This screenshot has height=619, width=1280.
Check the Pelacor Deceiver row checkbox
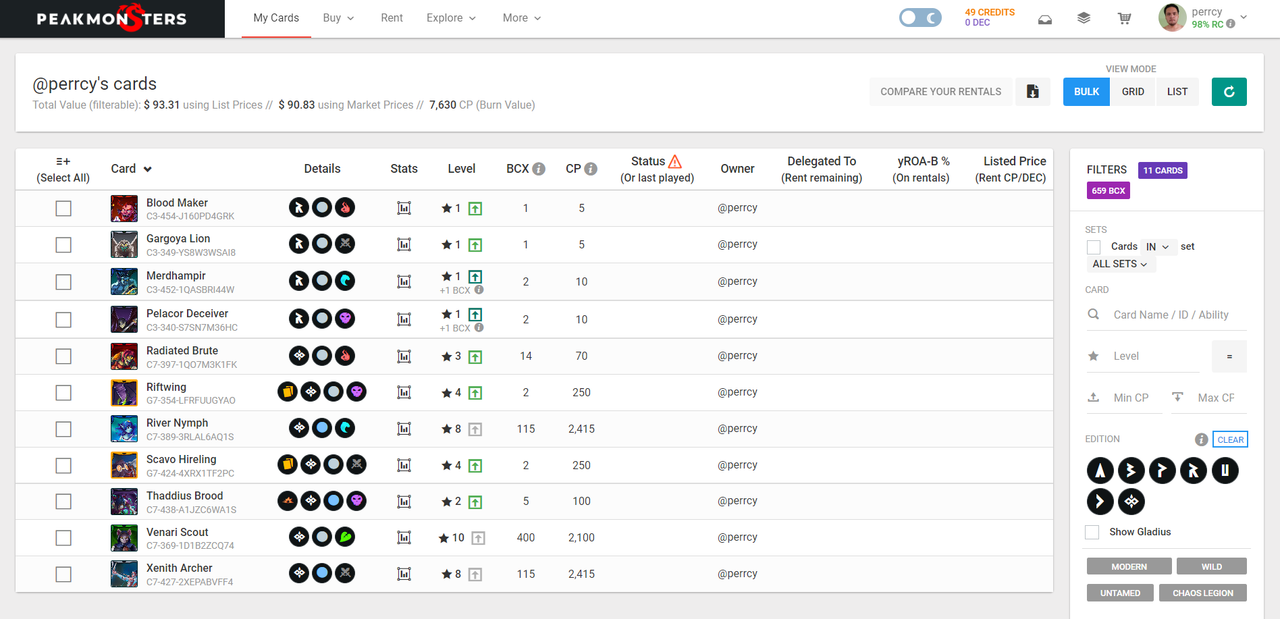tap(63, 320)
